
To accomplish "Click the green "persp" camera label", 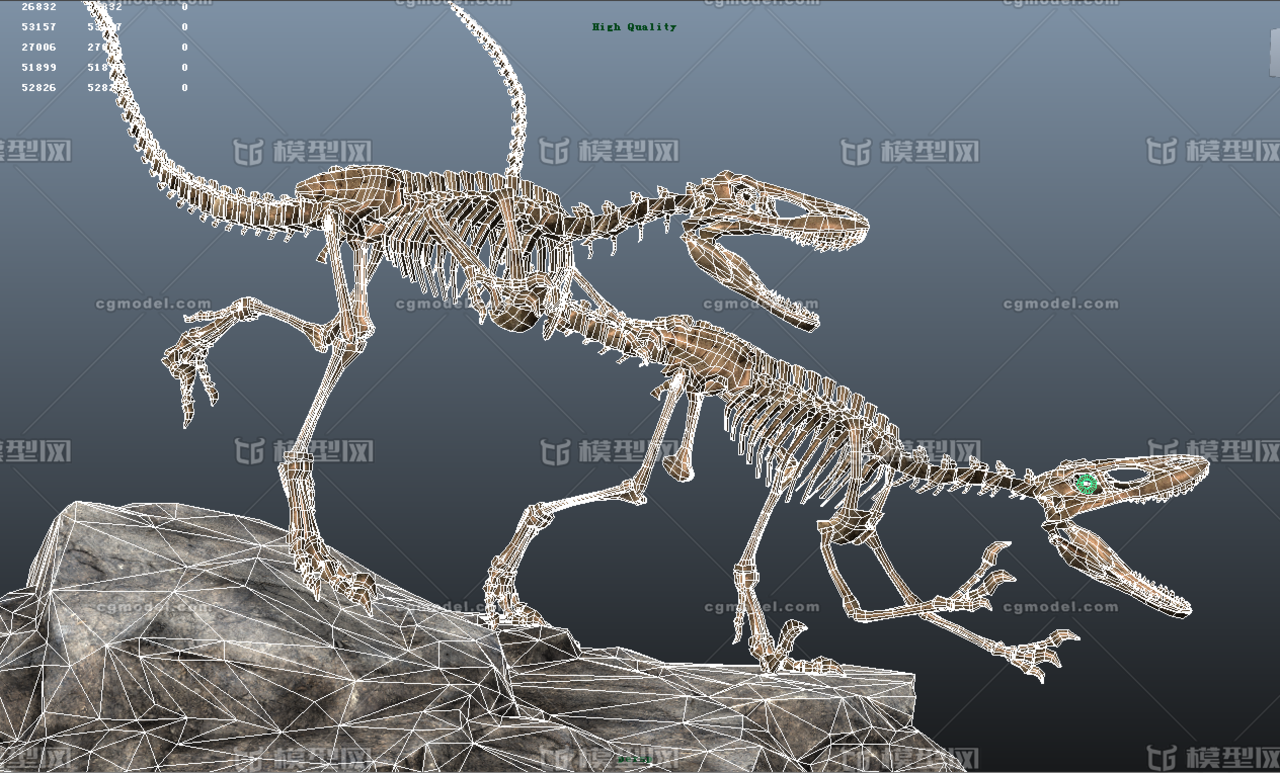I will tap(634, 760).
